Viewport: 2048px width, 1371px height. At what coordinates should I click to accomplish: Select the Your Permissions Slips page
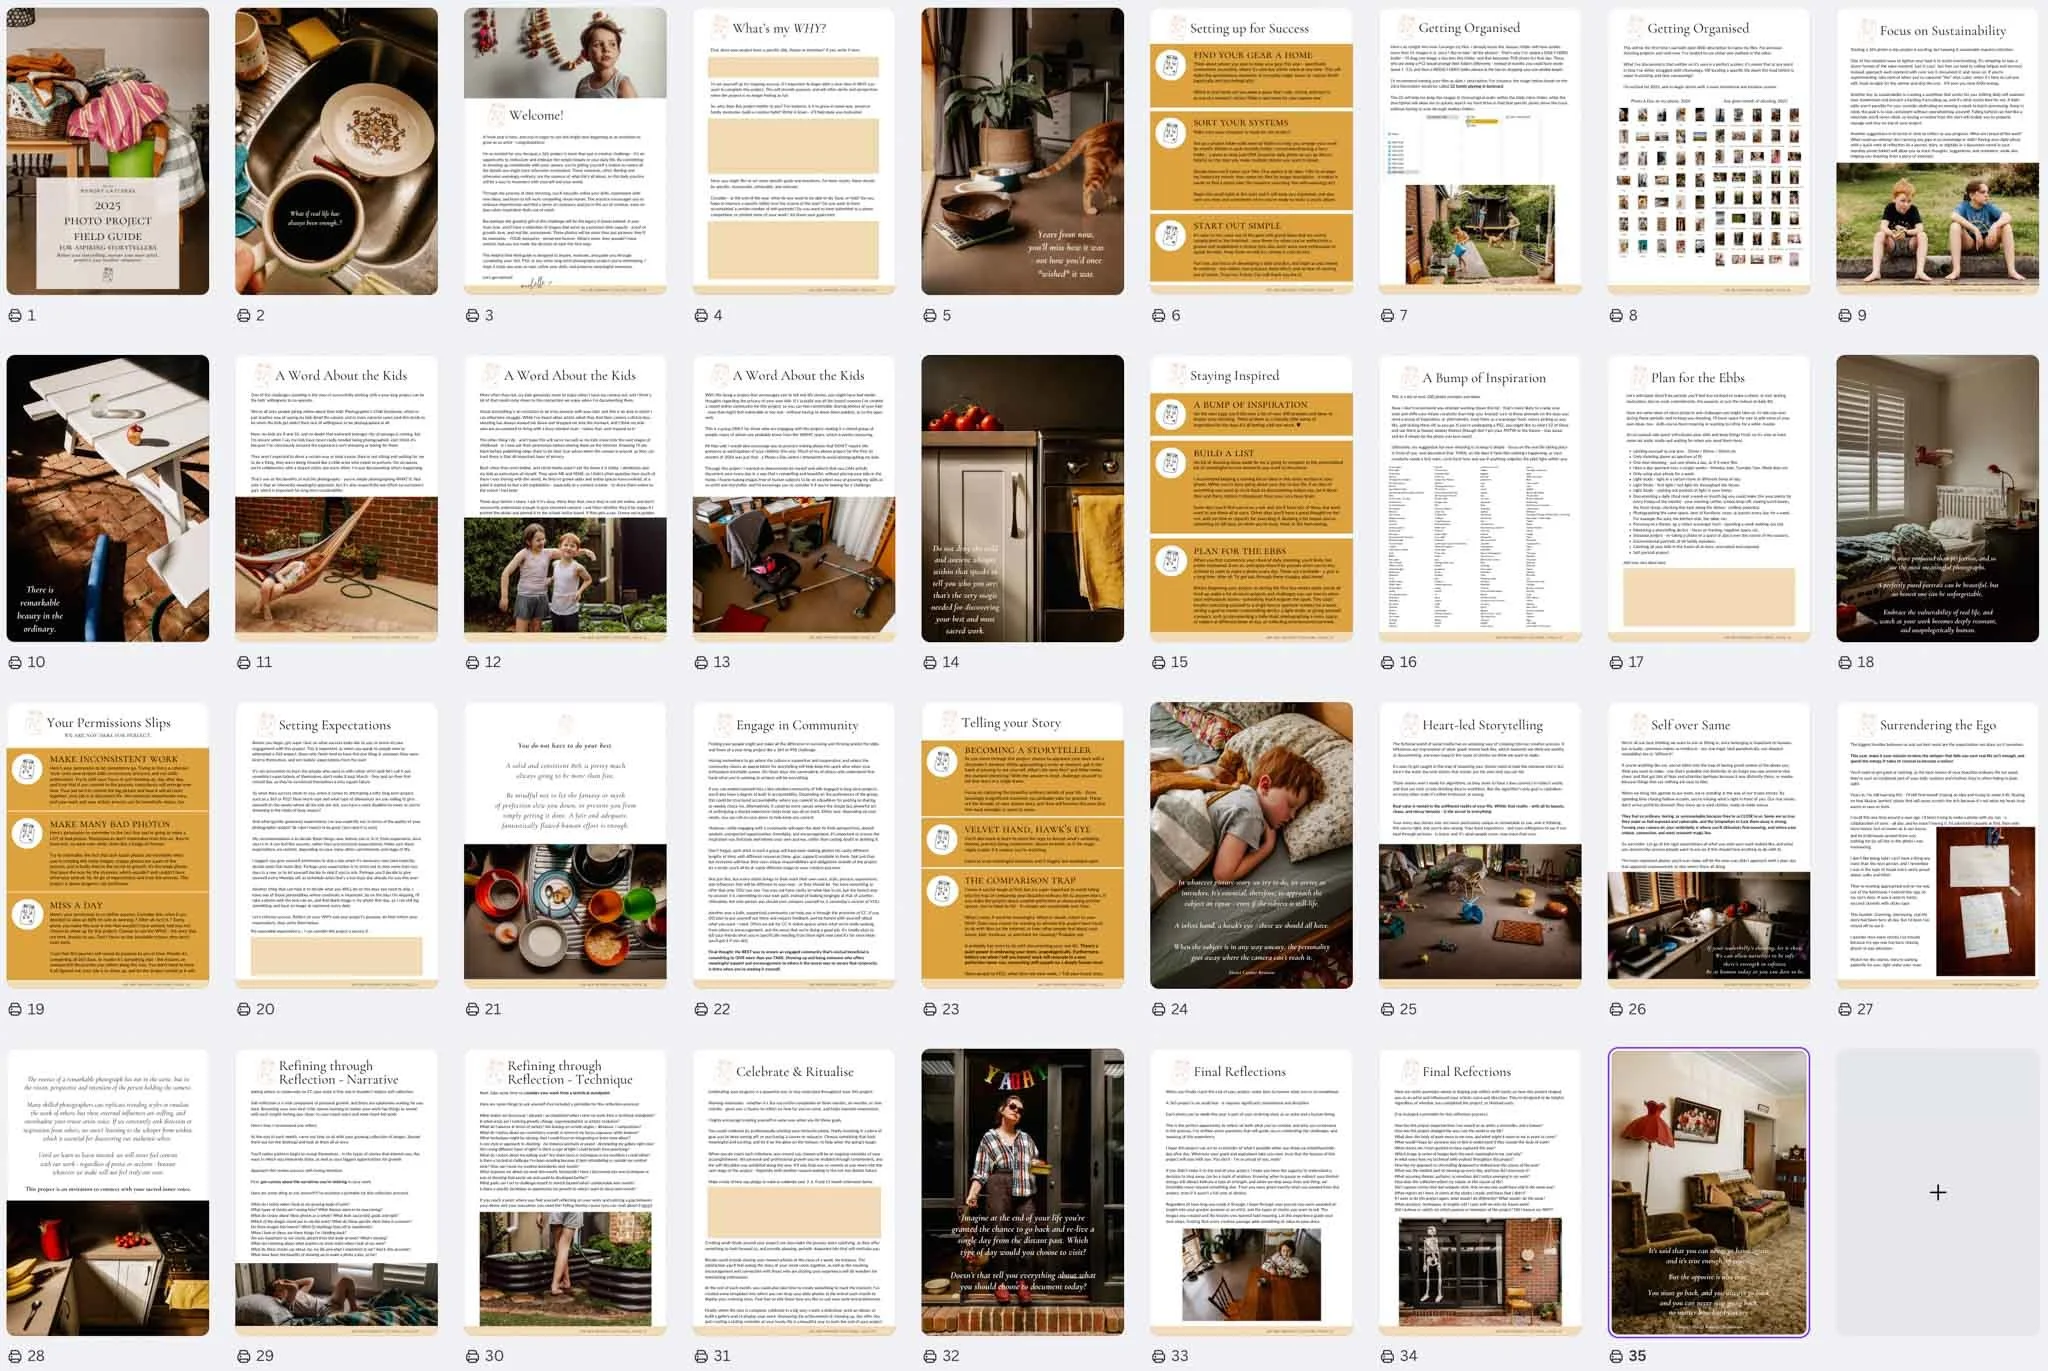(108, 845)
